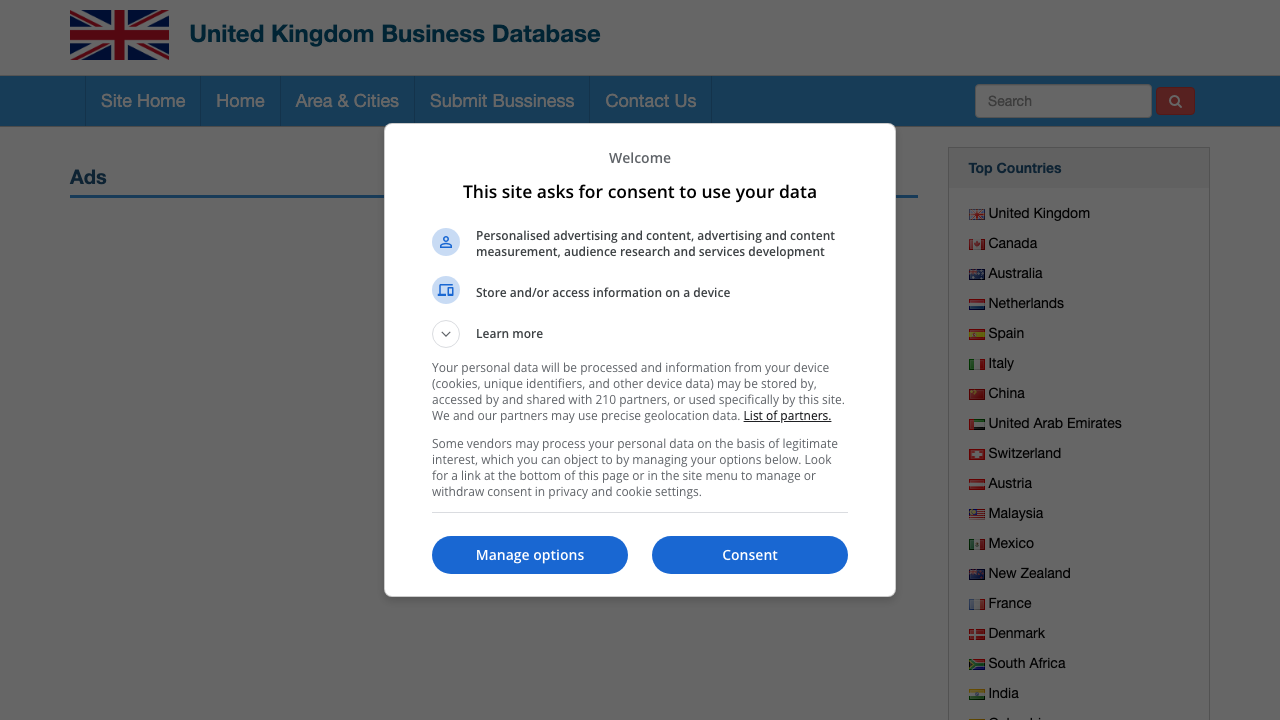The width and height of the screenshot is (1280, 720).
Task: Select United Arab Emirates country link
Action: pos(1055,423)
